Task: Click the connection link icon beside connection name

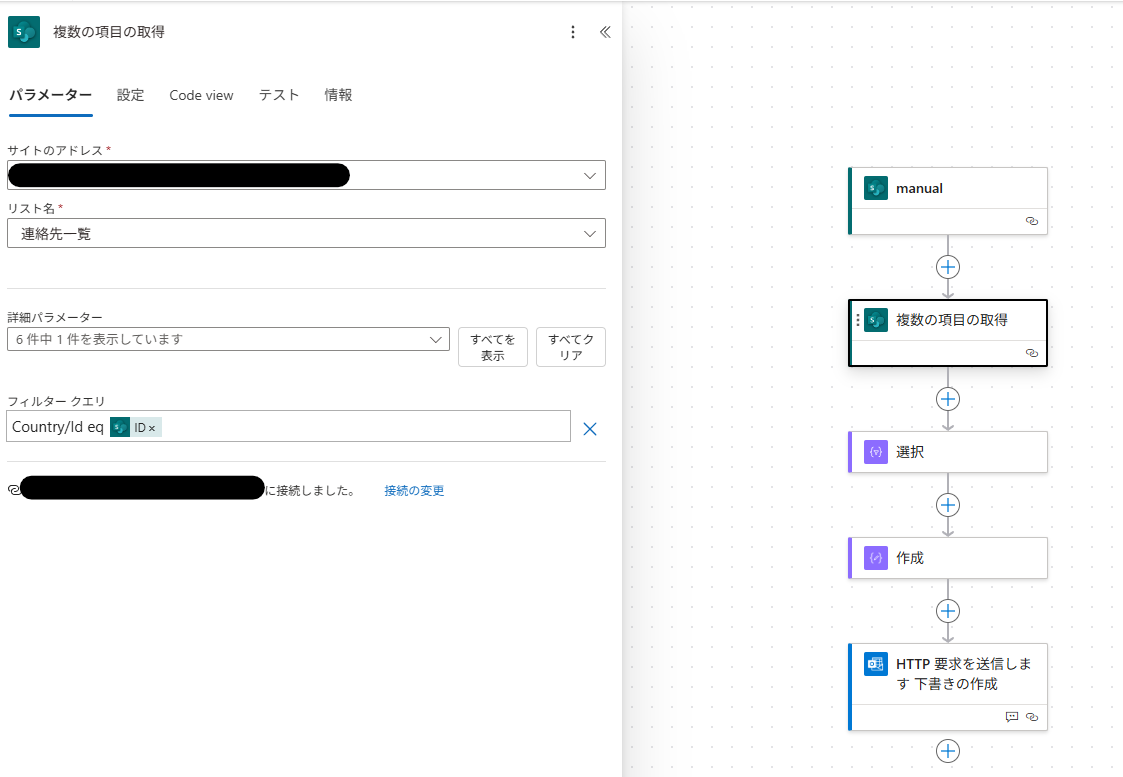Action: (x=14, y=490)
